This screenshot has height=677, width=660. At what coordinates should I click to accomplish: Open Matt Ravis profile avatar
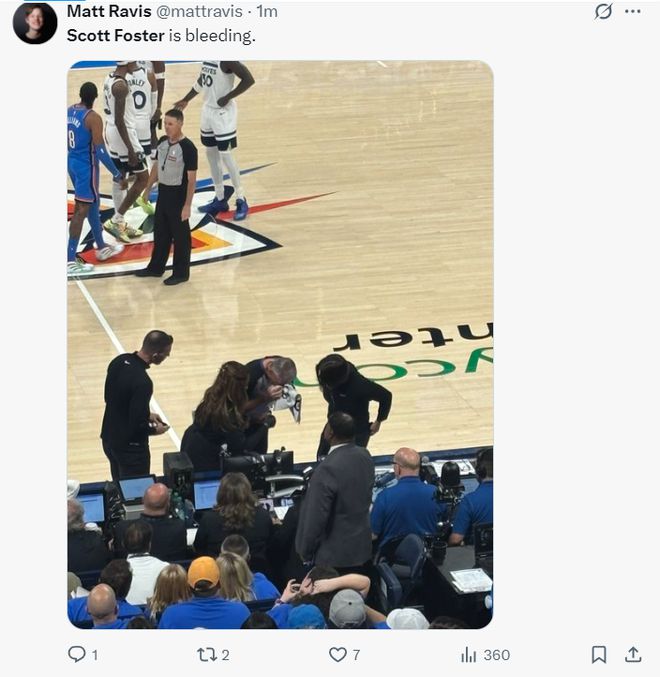click(x=34, y=22)
